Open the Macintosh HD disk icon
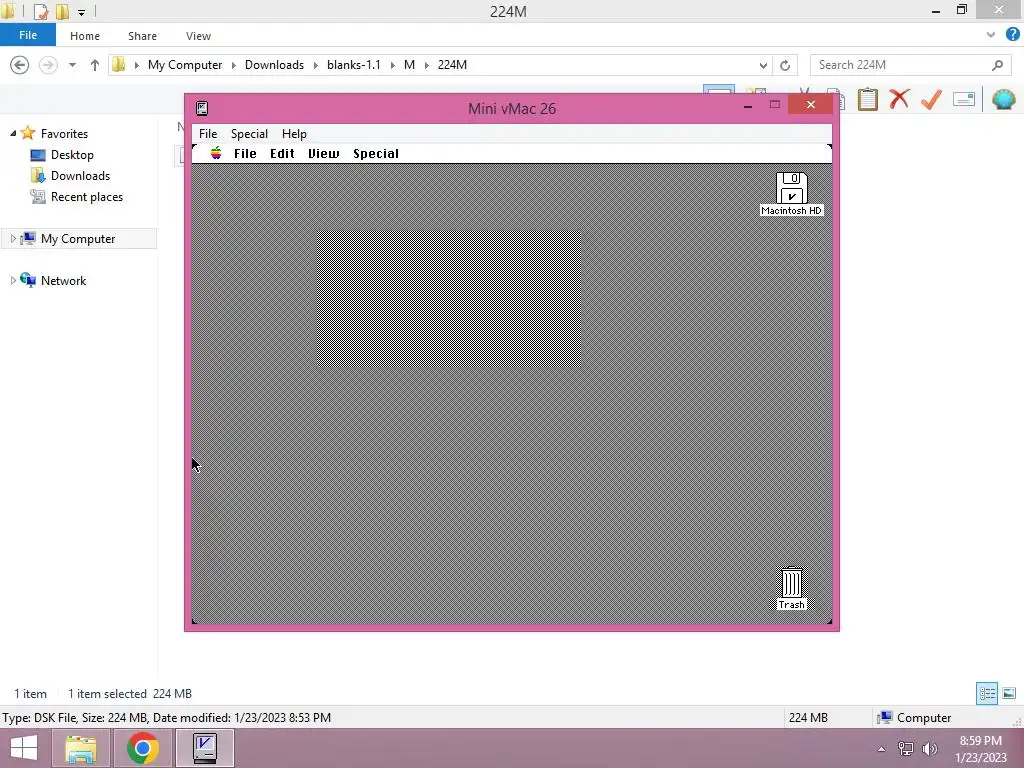 (x=792, y=189)
